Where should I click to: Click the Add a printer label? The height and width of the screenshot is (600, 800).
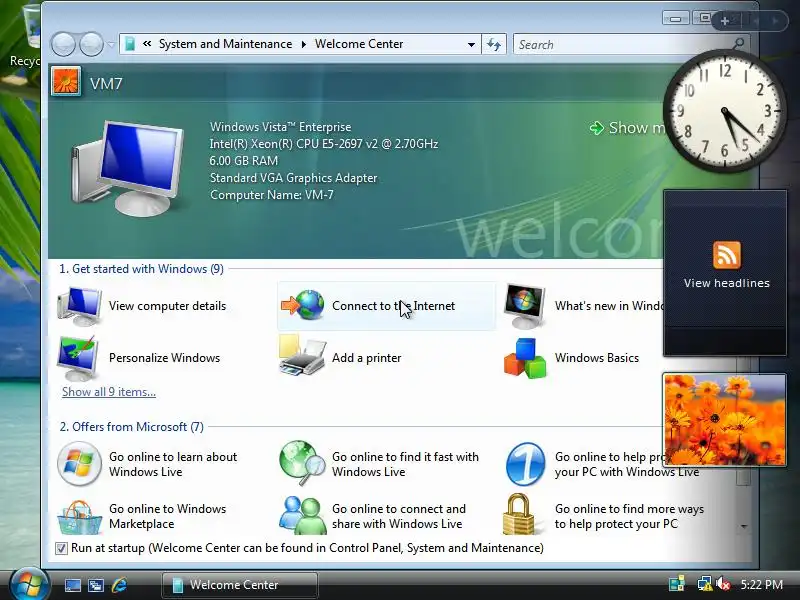[366, 358]
